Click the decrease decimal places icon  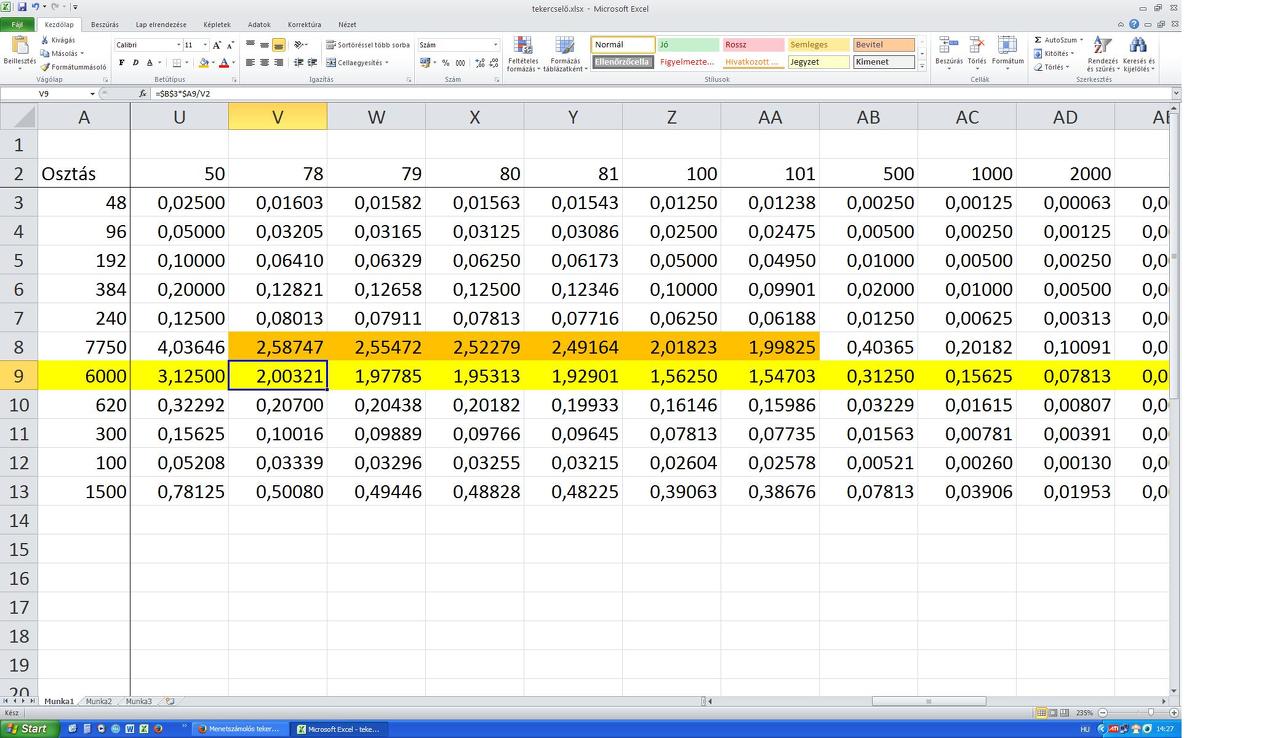(493, 62)
